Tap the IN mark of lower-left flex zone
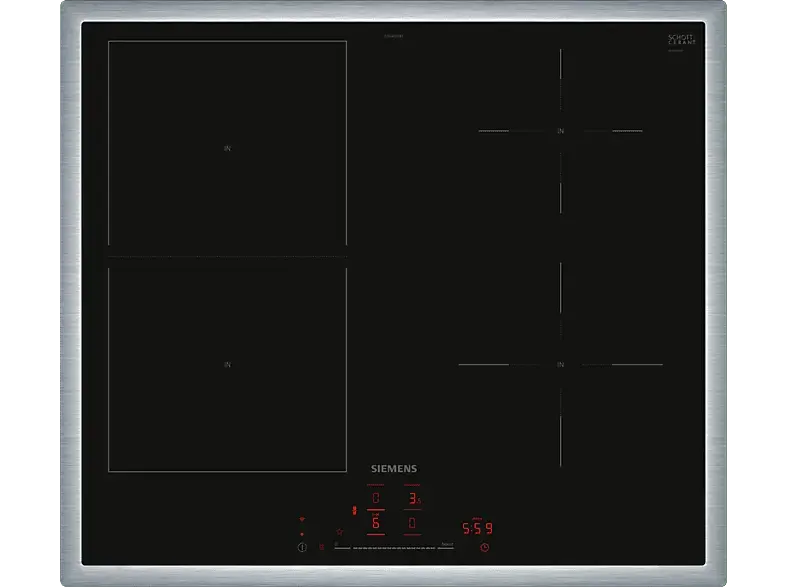Screen dimensions: 786x587 coord(227,365)
